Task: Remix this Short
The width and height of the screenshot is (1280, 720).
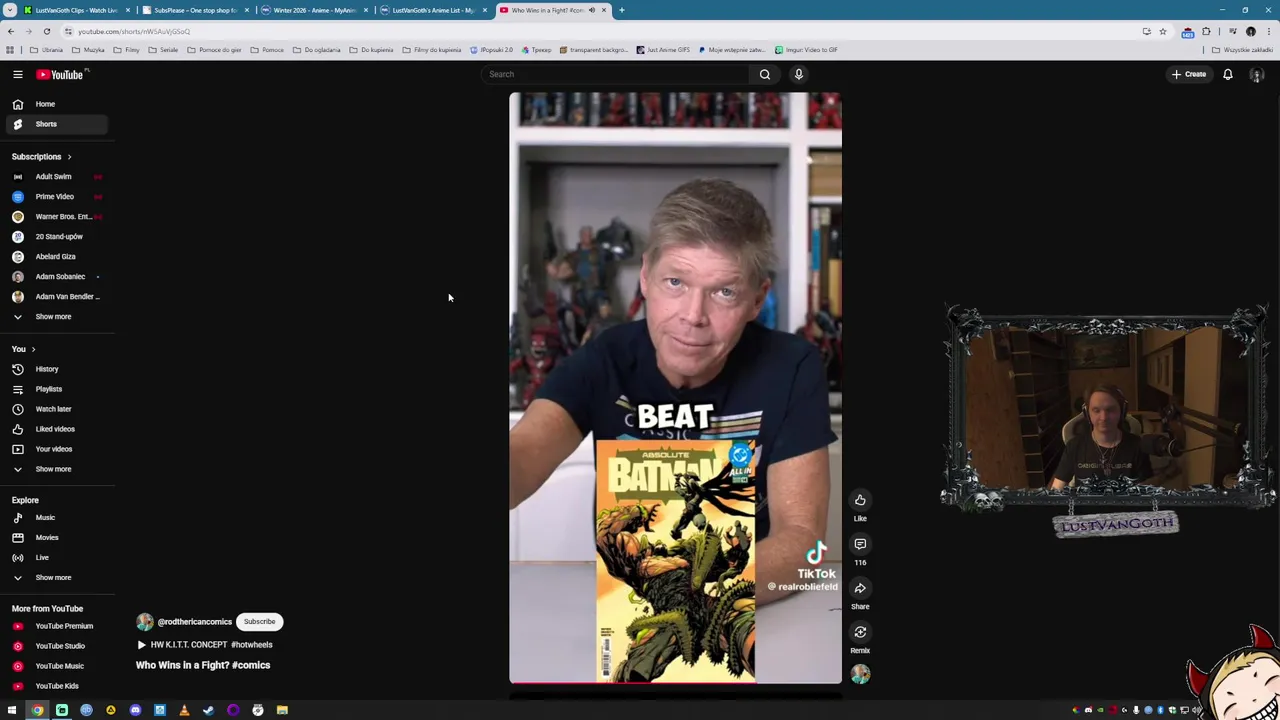Action: click(x=860, y=632)
